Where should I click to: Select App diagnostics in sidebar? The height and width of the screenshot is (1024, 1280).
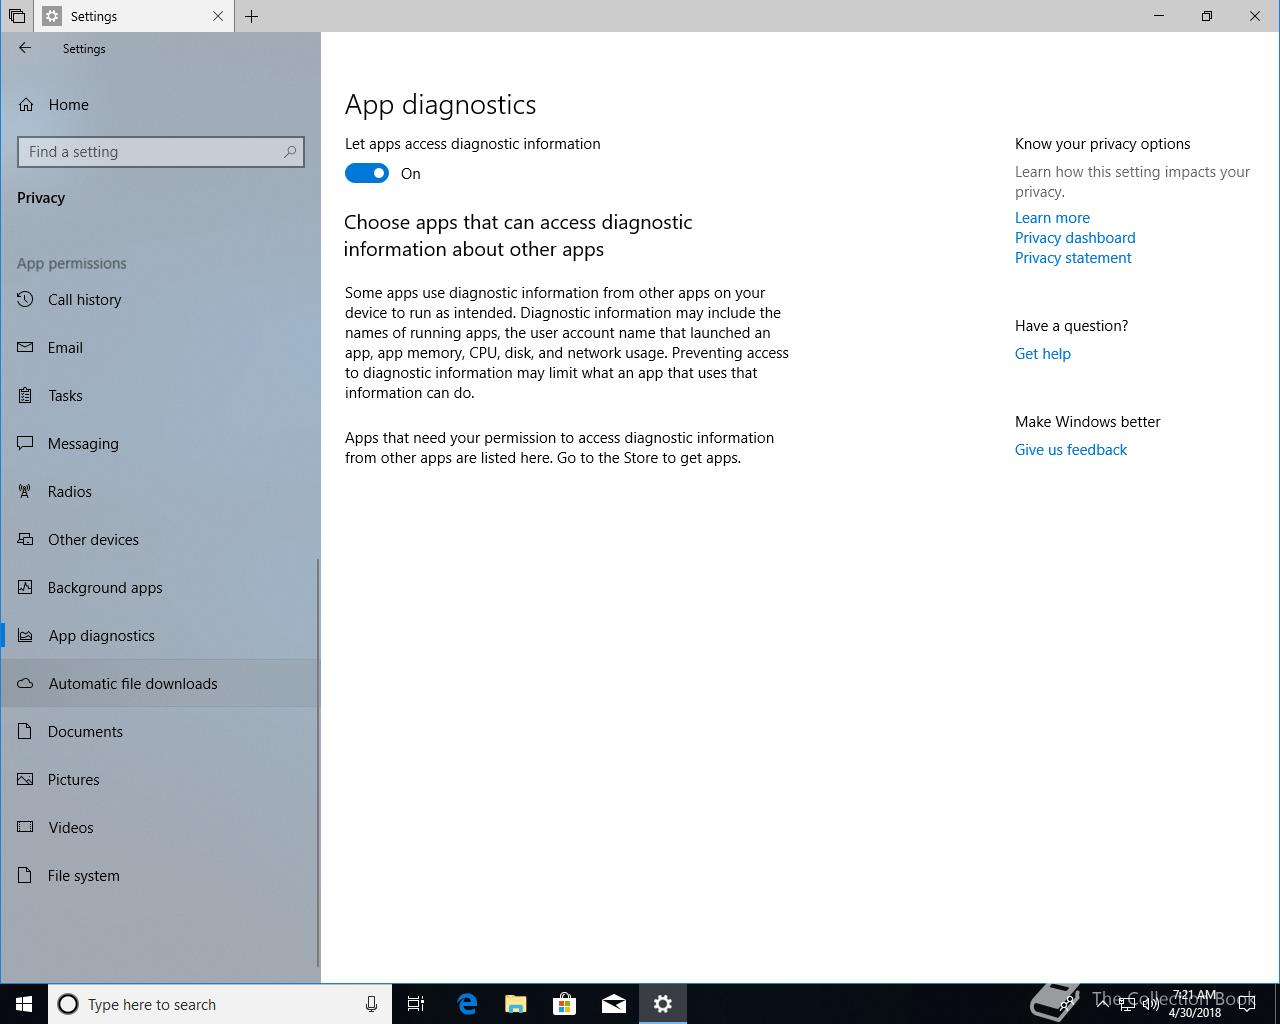tap(160, 636)
